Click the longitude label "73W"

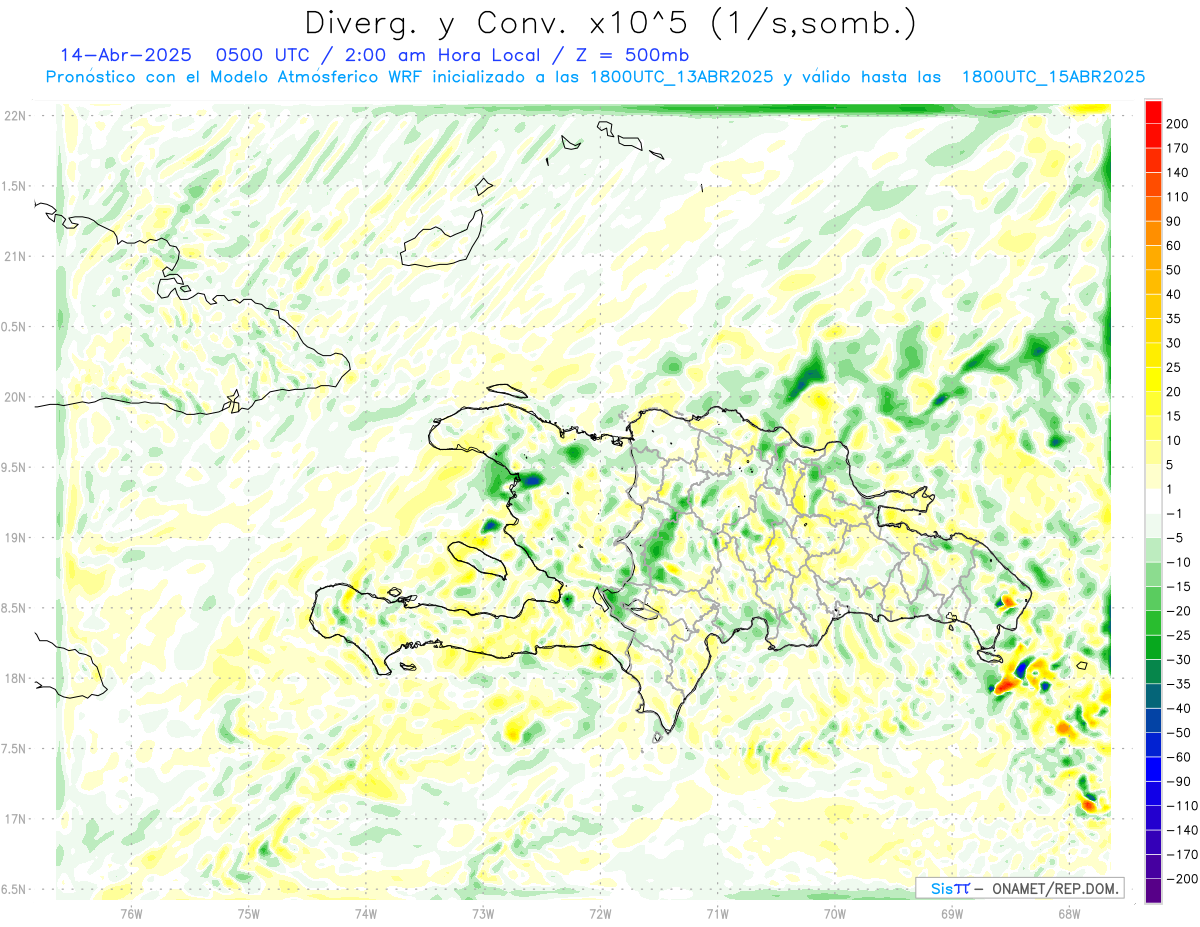(x=483, y=913)
